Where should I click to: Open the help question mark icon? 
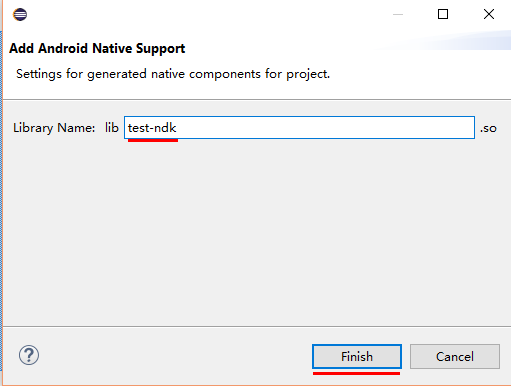coord(29,355)
